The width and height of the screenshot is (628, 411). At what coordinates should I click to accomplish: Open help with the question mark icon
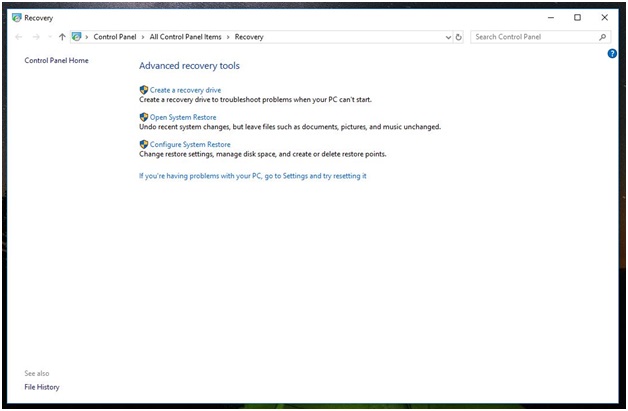(612, 53)
